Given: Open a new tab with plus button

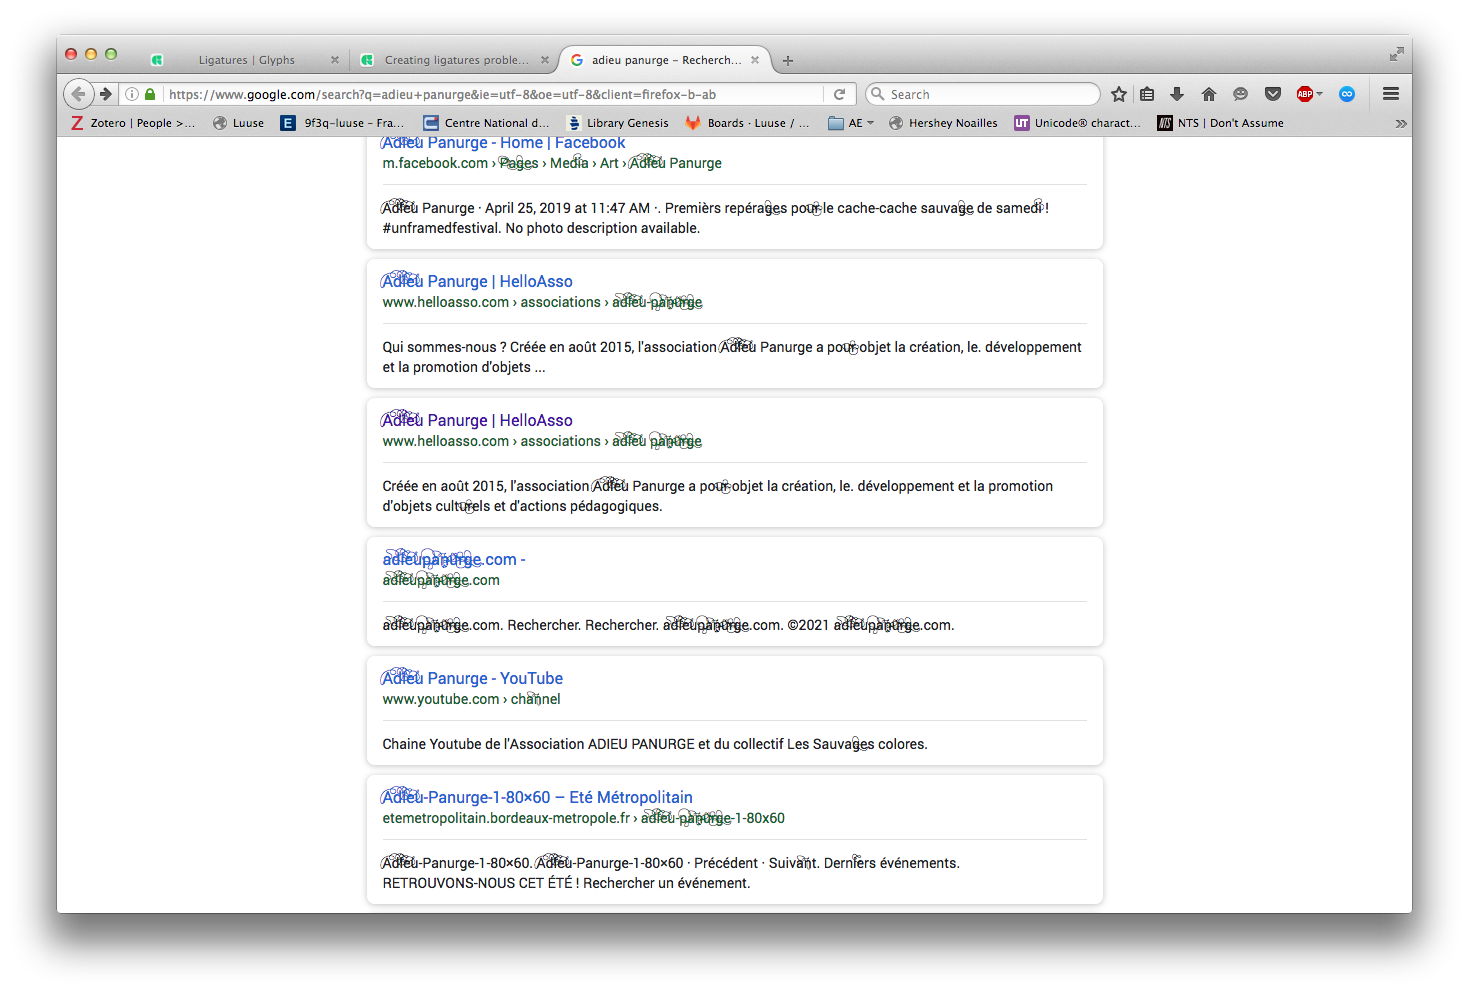Looking at the screenshot, I should pos(788,61).
